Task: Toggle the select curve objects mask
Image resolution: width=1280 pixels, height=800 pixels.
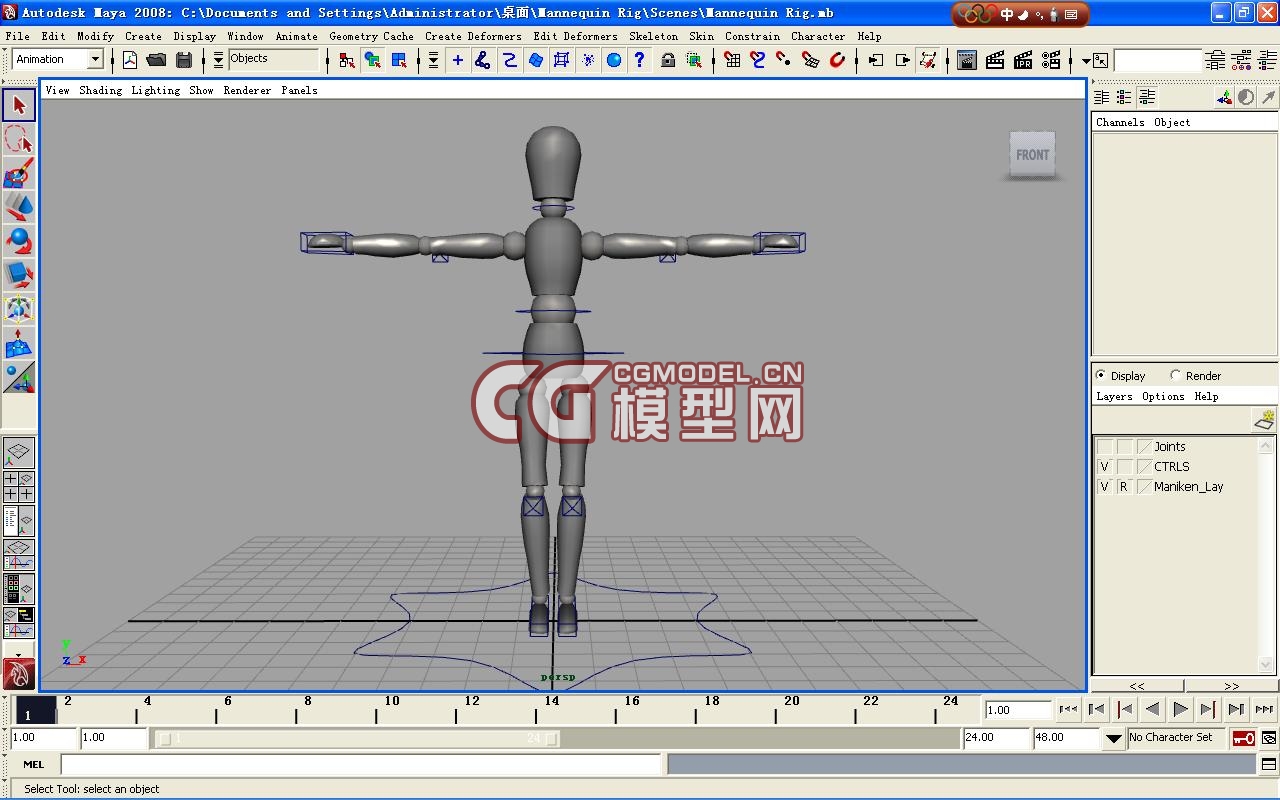Action: 509,60
